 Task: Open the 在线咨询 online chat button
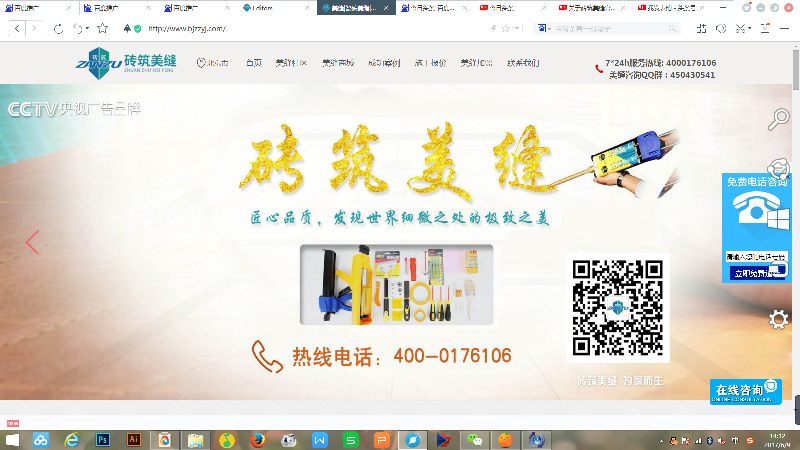745,391
